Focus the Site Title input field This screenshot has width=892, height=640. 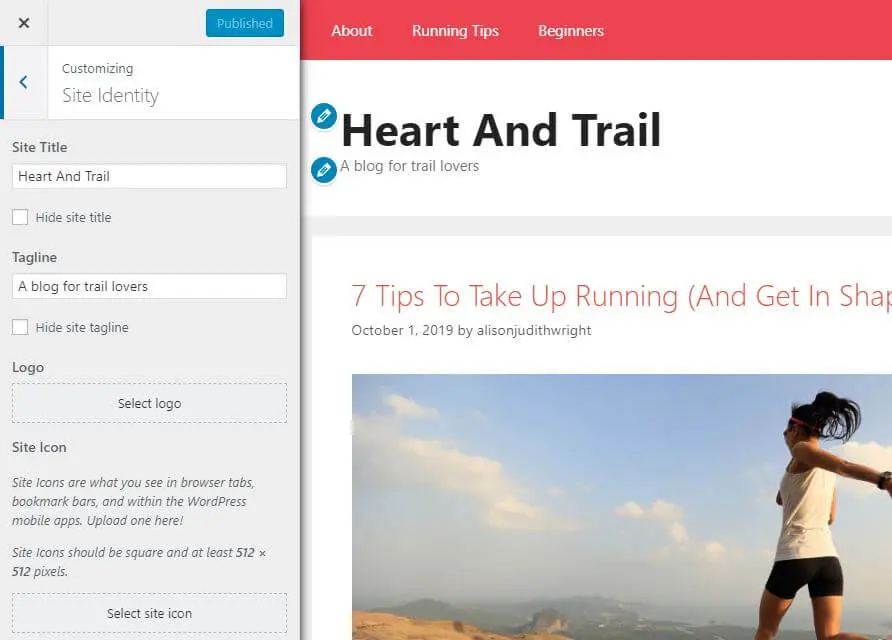(150, 176)
